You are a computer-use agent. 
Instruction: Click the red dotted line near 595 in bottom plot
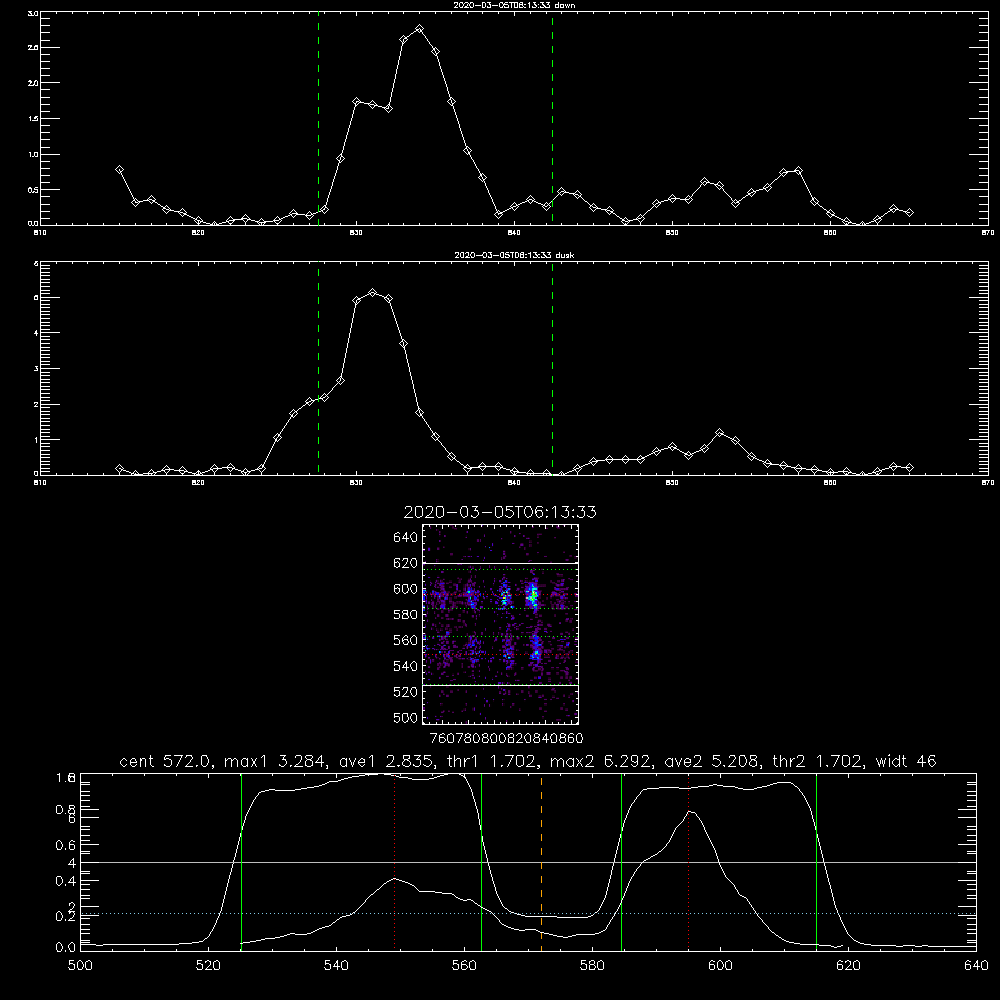click(x=689, y=862)
